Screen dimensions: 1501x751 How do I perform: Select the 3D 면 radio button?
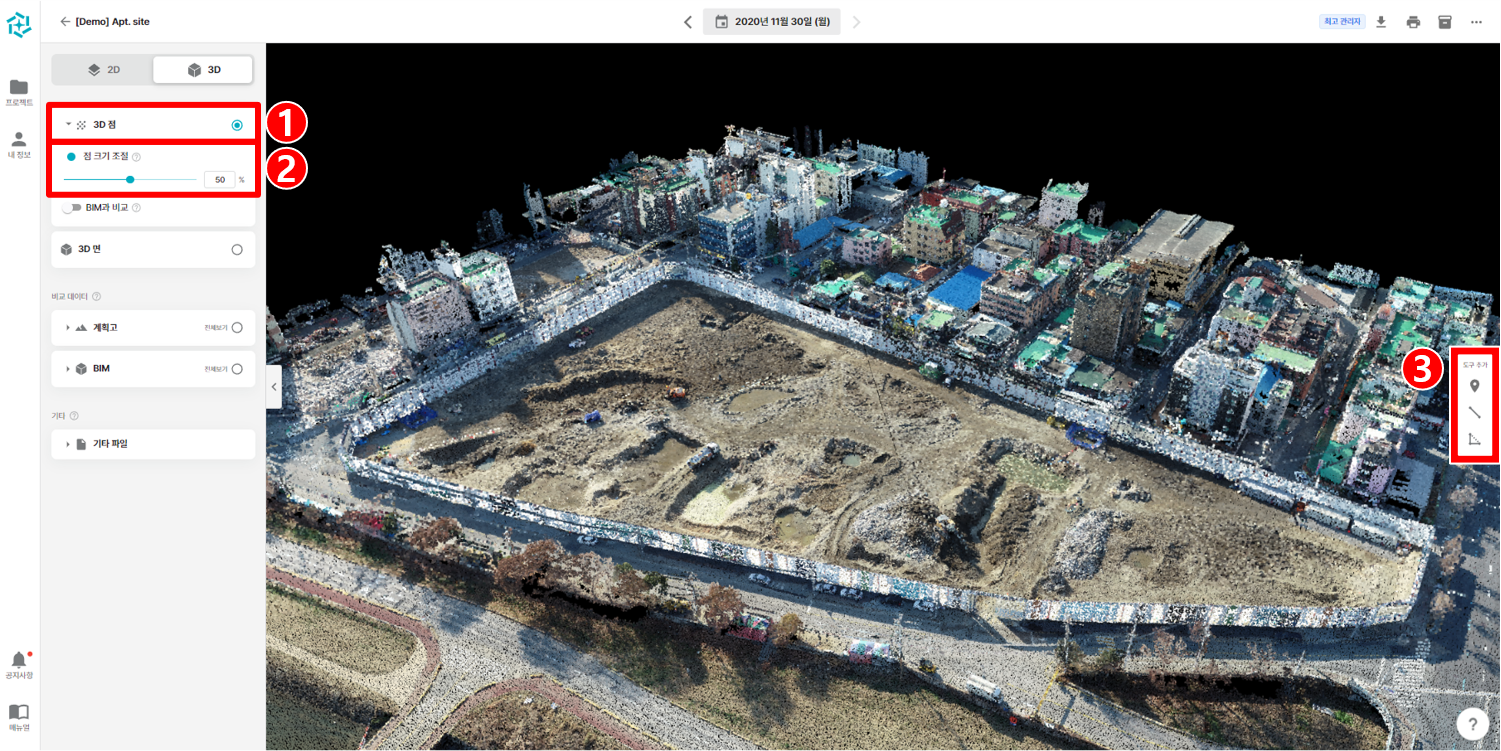coord(237,249)
